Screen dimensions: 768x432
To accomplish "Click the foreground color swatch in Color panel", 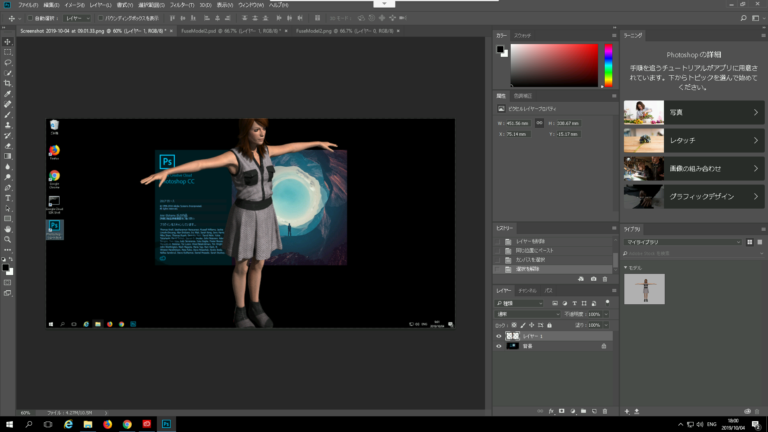I will (500, 49).
